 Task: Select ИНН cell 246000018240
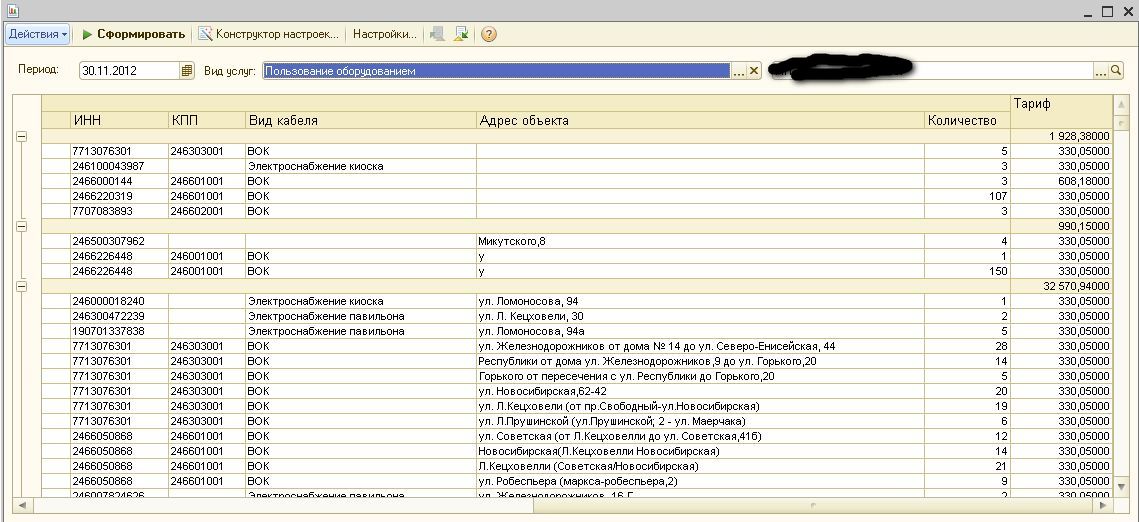point(119,301)
